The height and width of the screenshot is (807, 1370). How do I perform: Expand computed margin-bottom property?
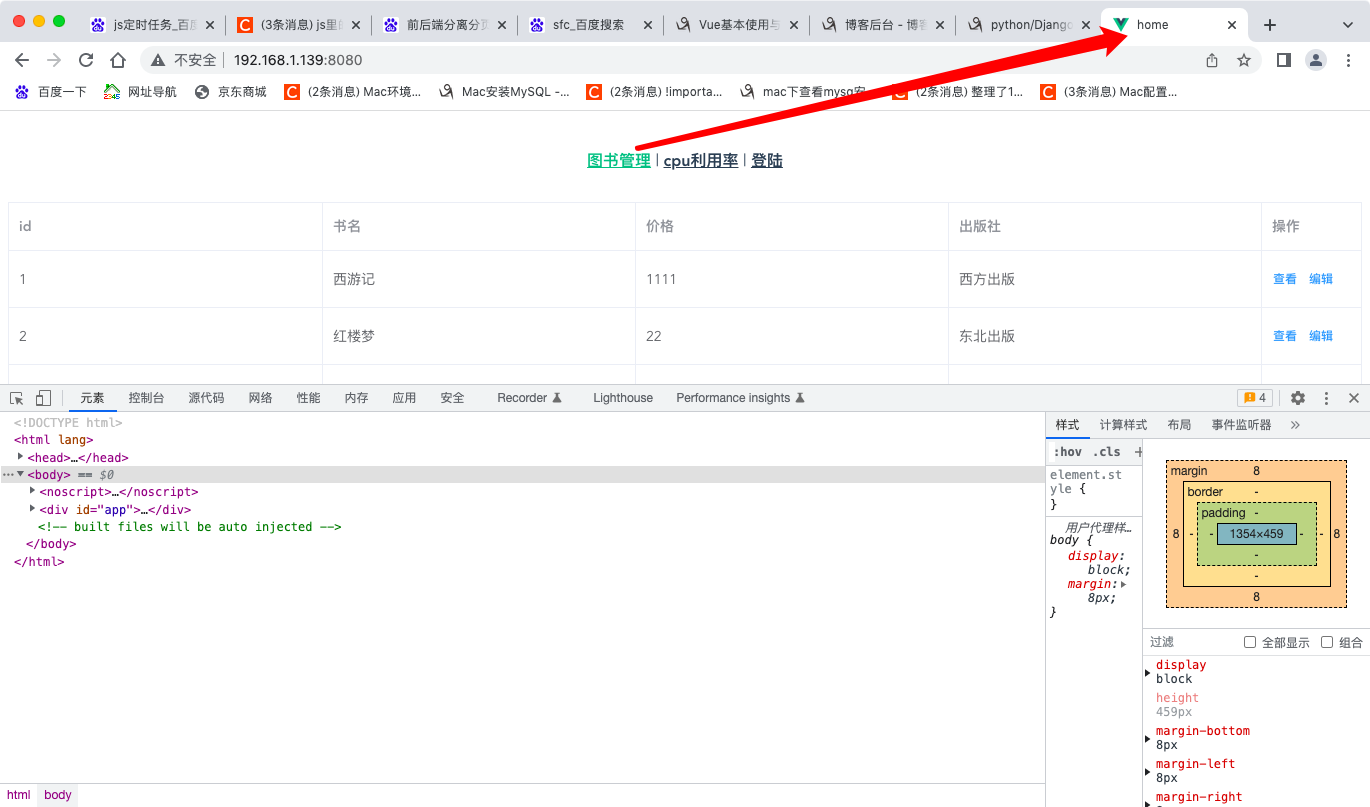pos(1148,738)
